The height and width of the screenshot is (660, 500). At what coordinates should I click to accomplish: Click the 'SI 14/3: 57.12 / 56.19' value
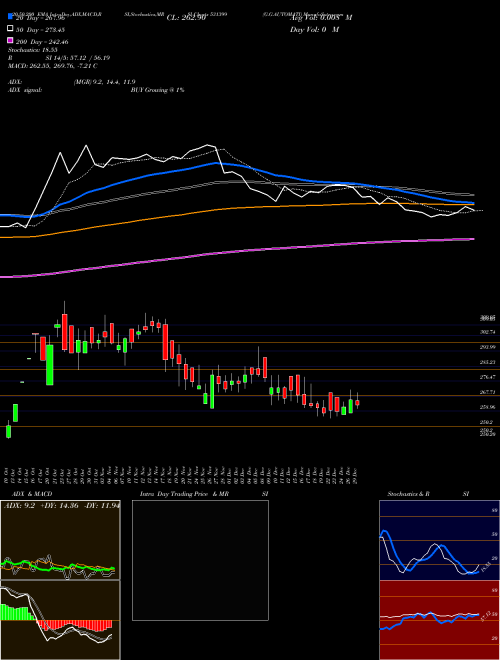(78, 58)
